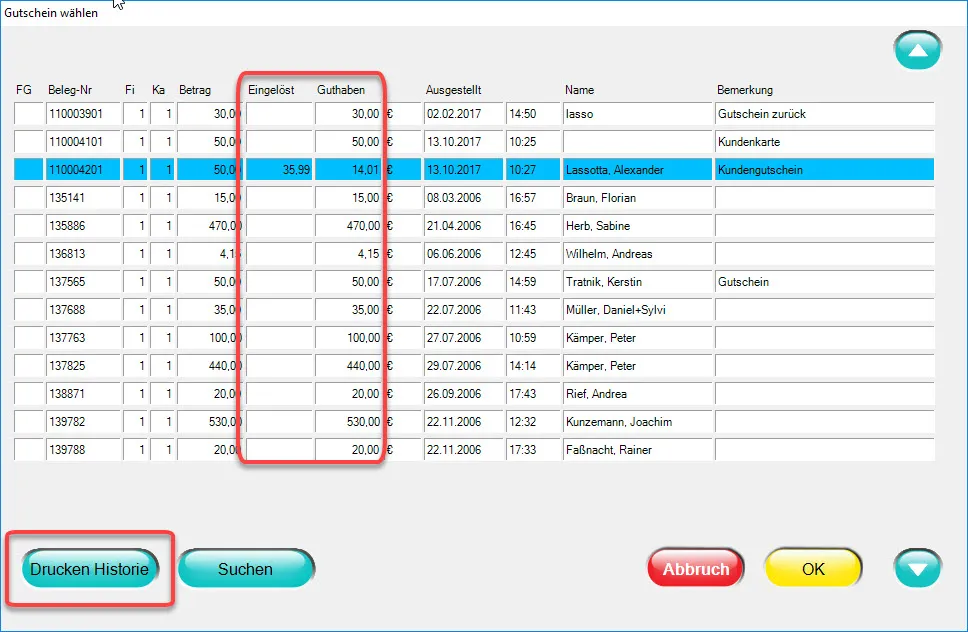The height and width of the screenshot is (632, 968).
Task: Click FG box for voucher 137565
Action: (x=28, y=282)
